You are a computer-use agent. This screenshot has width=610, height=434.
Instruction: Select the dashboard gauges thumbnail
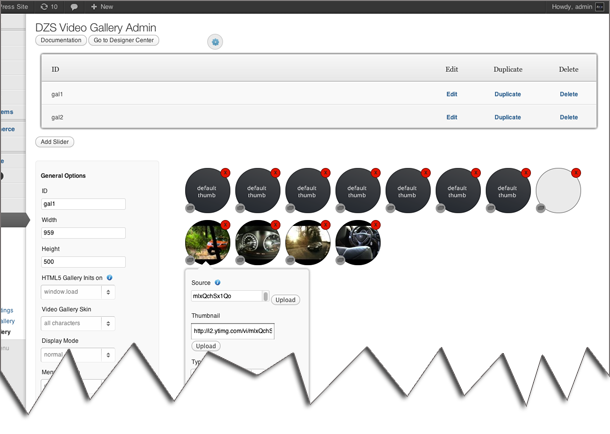coord(258,243)
